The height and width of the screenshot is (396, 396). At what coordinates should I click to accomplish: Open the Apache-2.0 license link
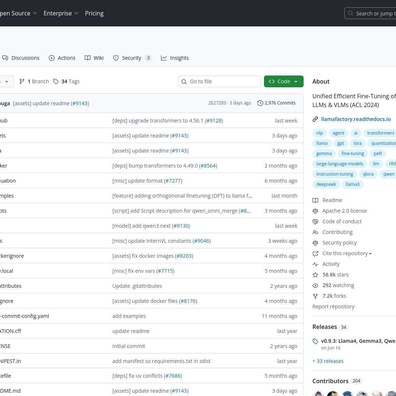coord(344,211)
